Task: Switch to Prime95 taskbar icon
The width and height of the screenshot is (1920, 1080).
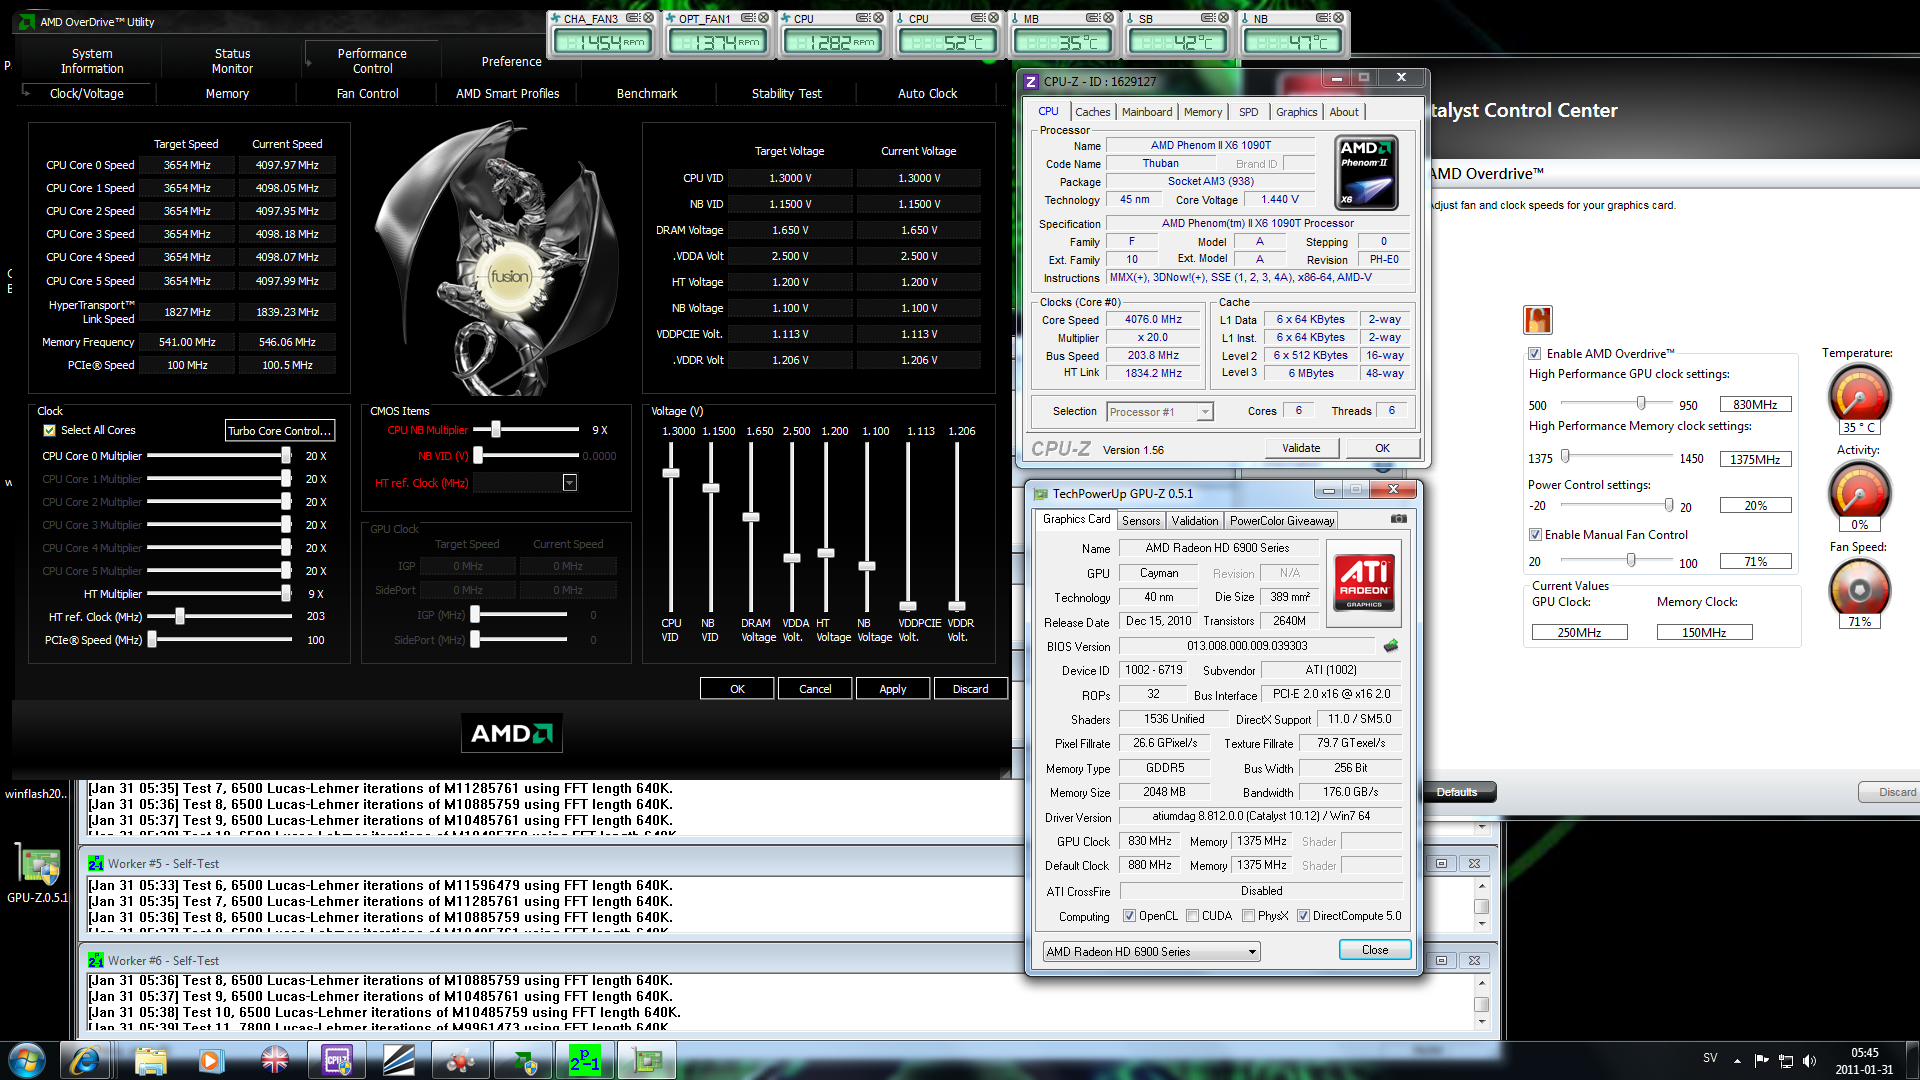Action: 585,1060
